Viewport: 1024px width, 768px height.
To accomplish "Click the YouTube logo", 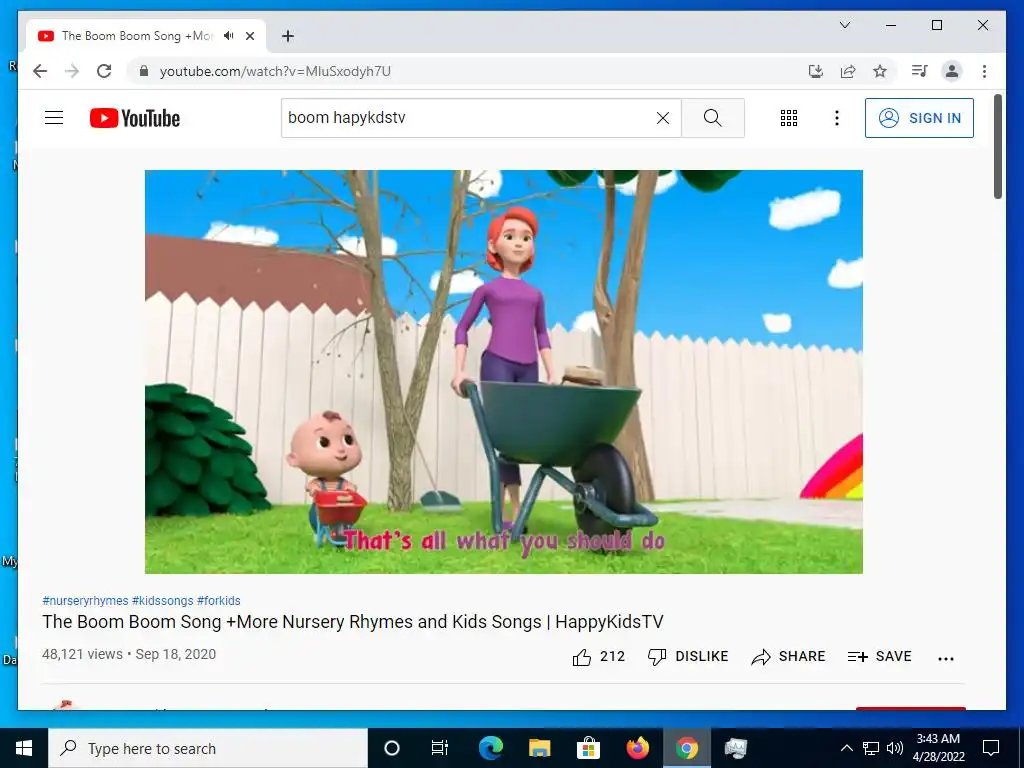I will pos(135,118).
